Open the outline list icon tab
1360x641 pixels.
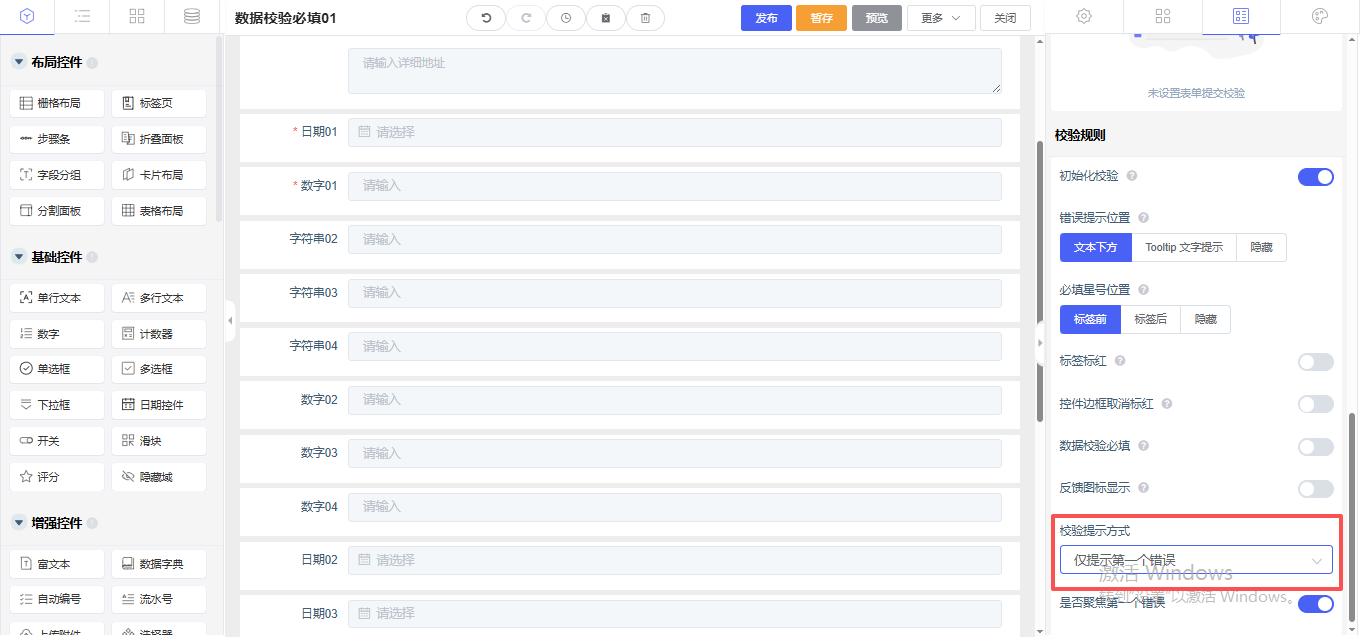tap(83, 16)
